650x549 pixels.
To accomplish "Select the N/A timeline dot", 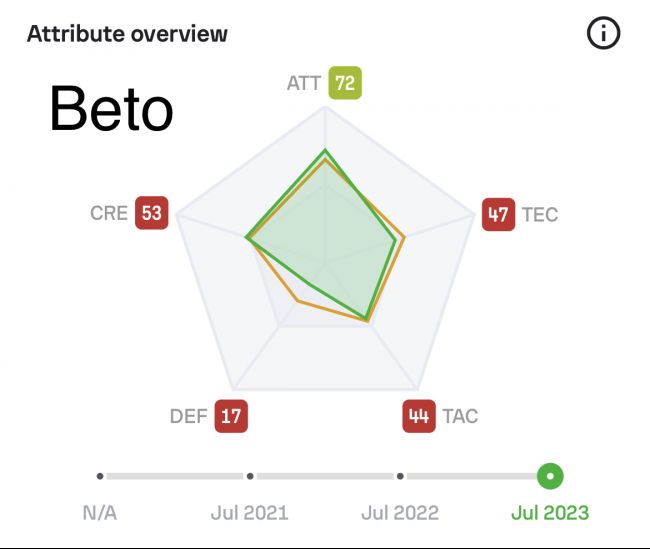I will pyautogui.click(x=100, y=476).
